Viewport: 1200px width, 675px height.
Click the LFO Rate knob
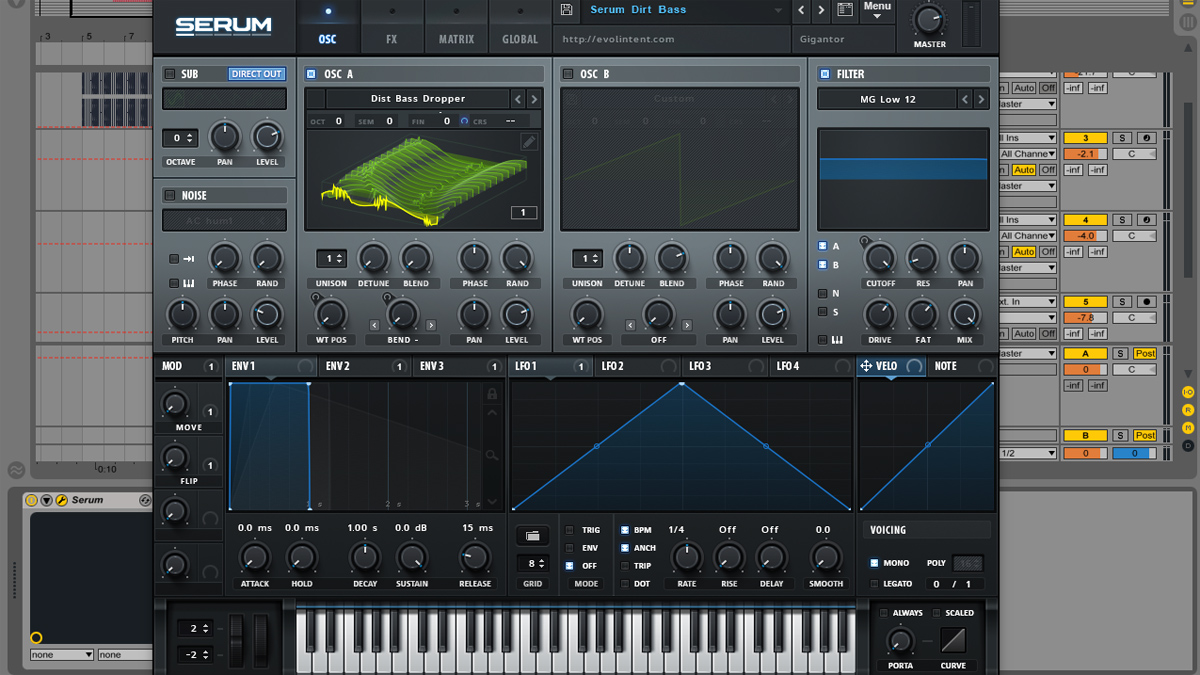[686, 558]
